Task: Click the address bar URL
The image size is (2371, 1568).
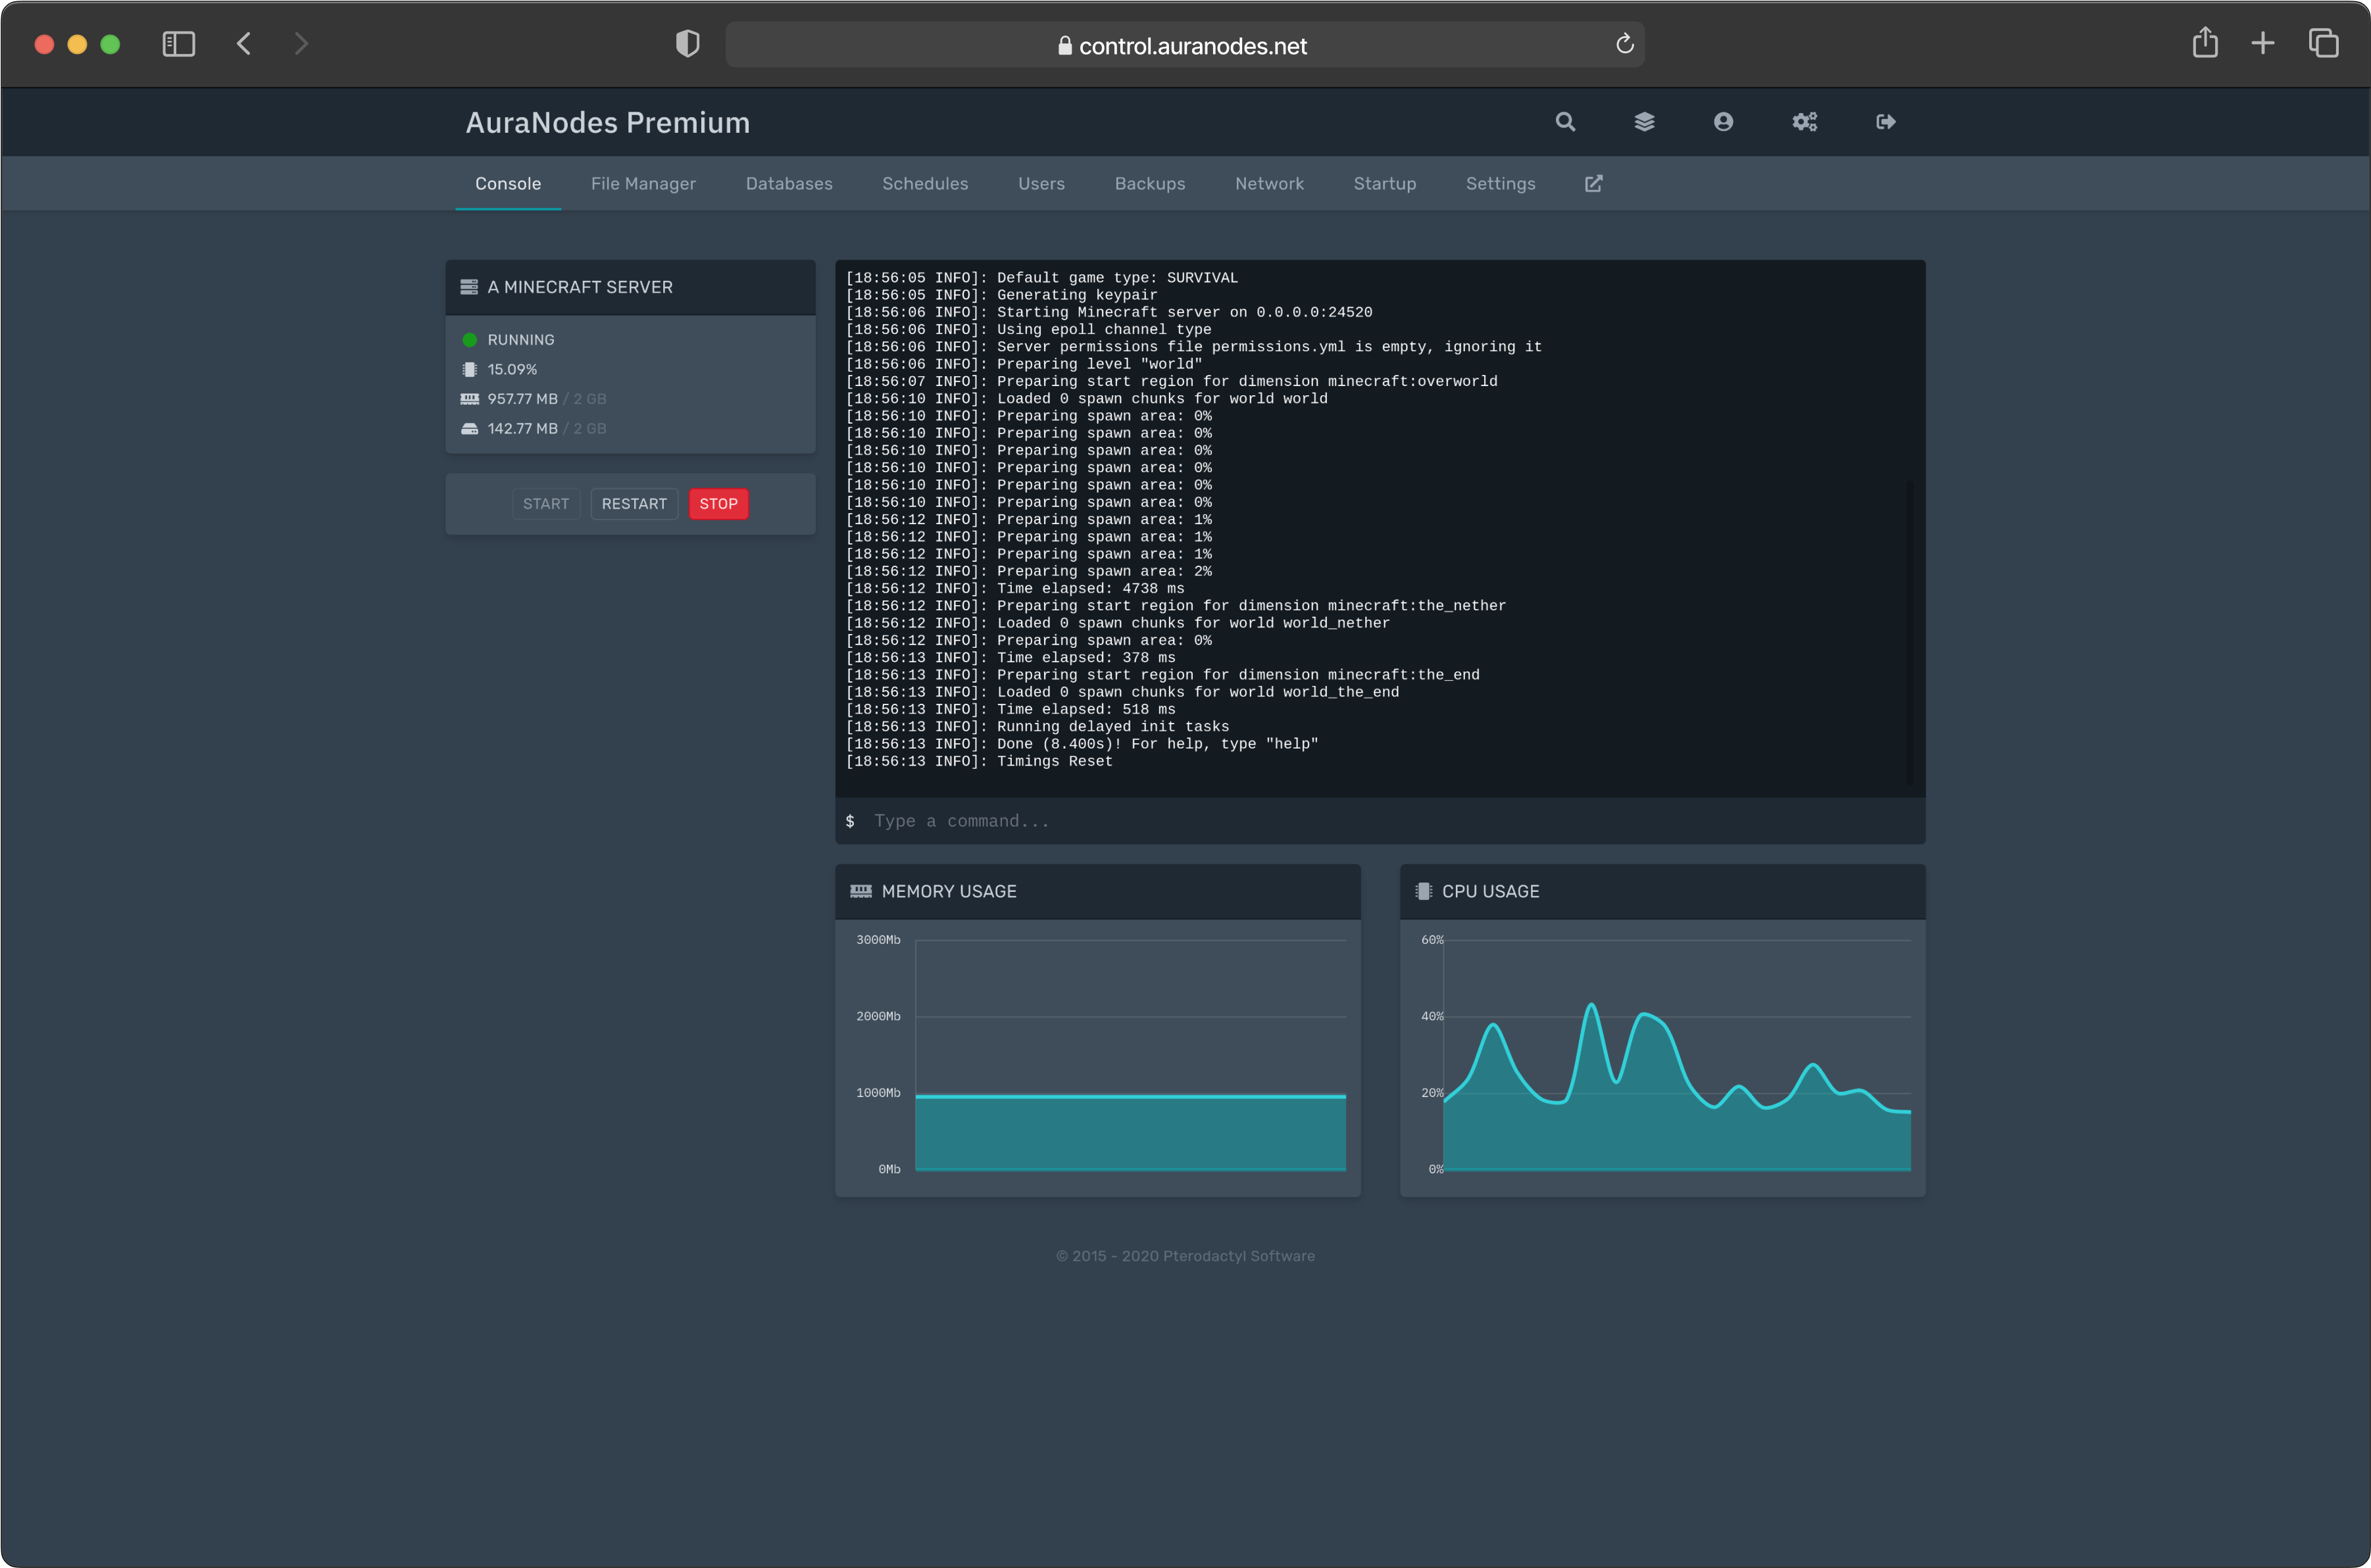Action: (x=1193, y=46)
